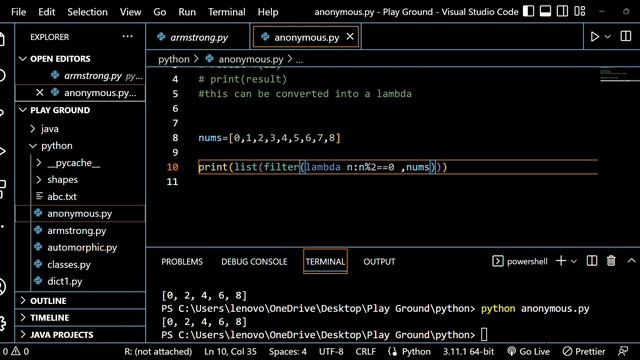Open the File menu
The width and height of the screenshot is (640, 360).
[x=19, y=12]
